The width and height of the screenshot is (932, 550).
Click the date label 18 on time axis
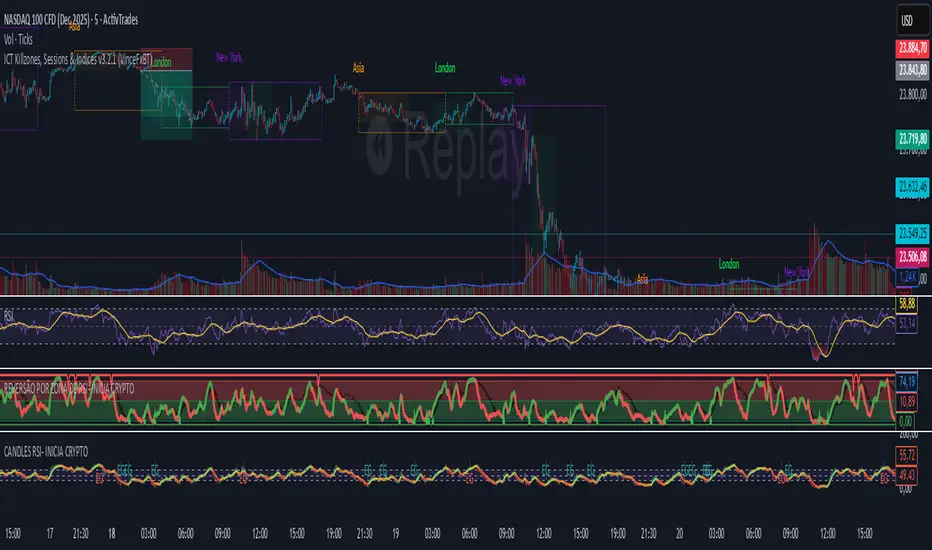(x=112, y=533)
